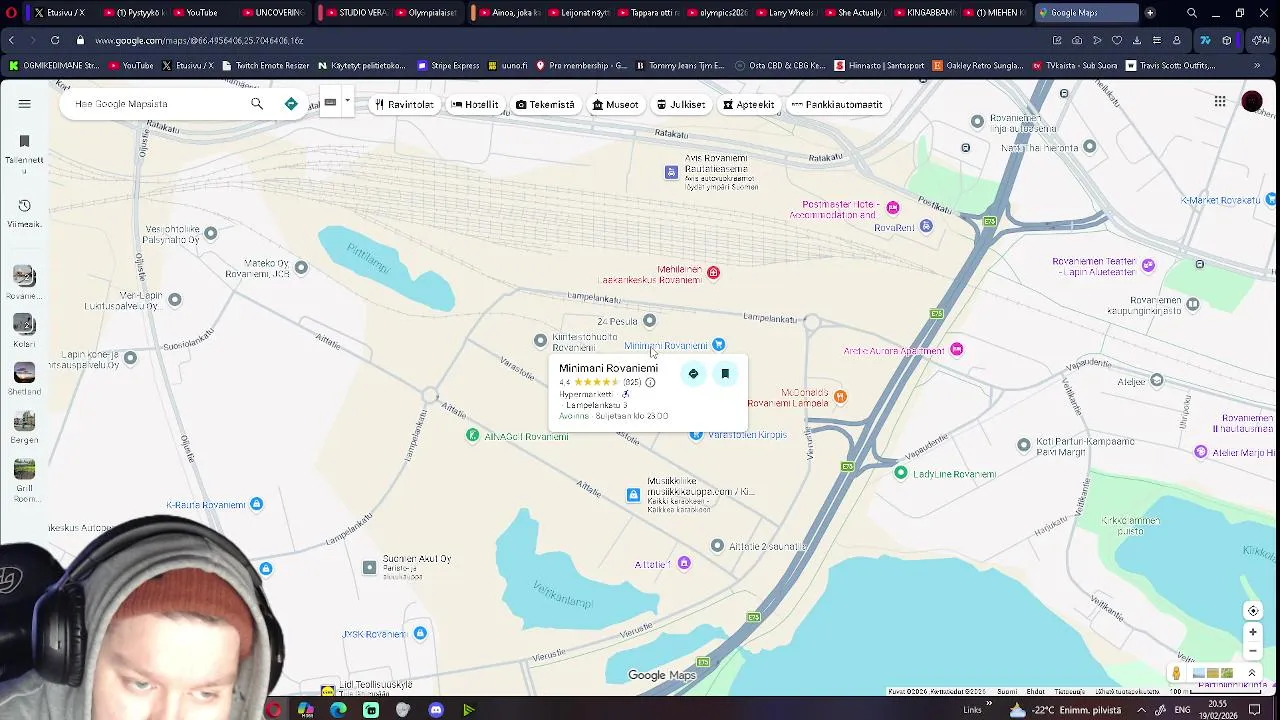Click the ANAGol Rovaniemi green pin
Viewport: 1280px width, 720px height.
point(473,435)
